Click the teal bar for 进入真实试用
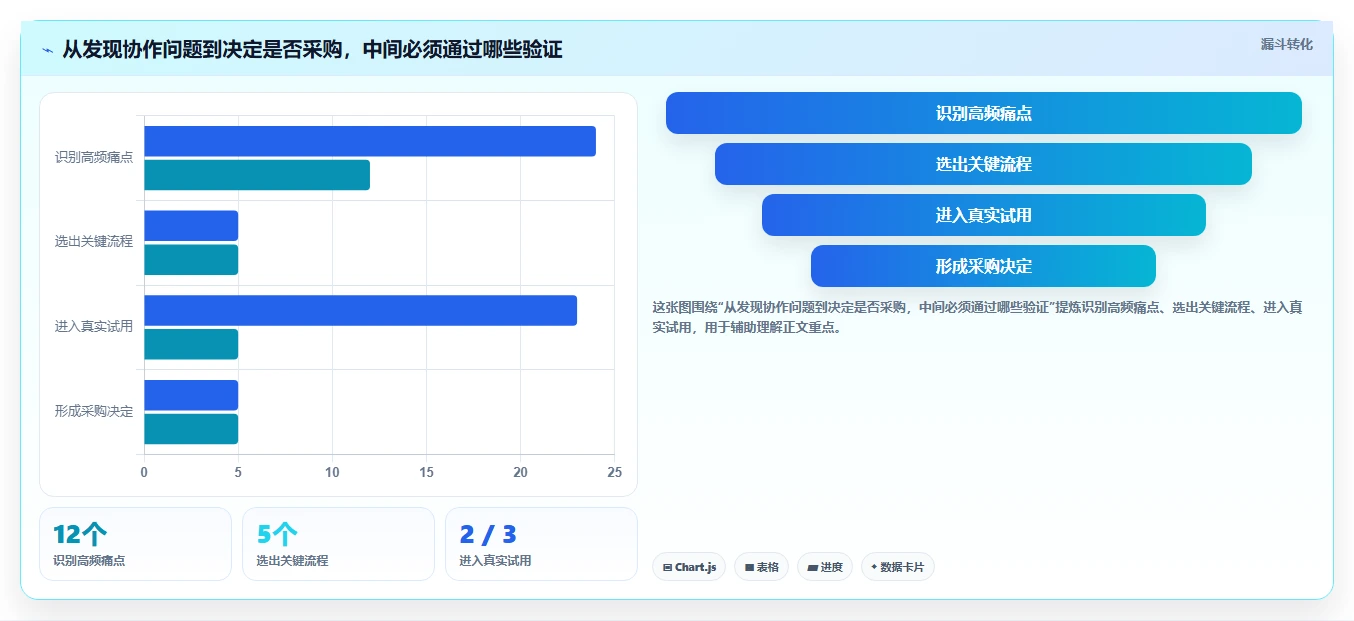Screen dimensions: 1354x621 pos(191,344)
